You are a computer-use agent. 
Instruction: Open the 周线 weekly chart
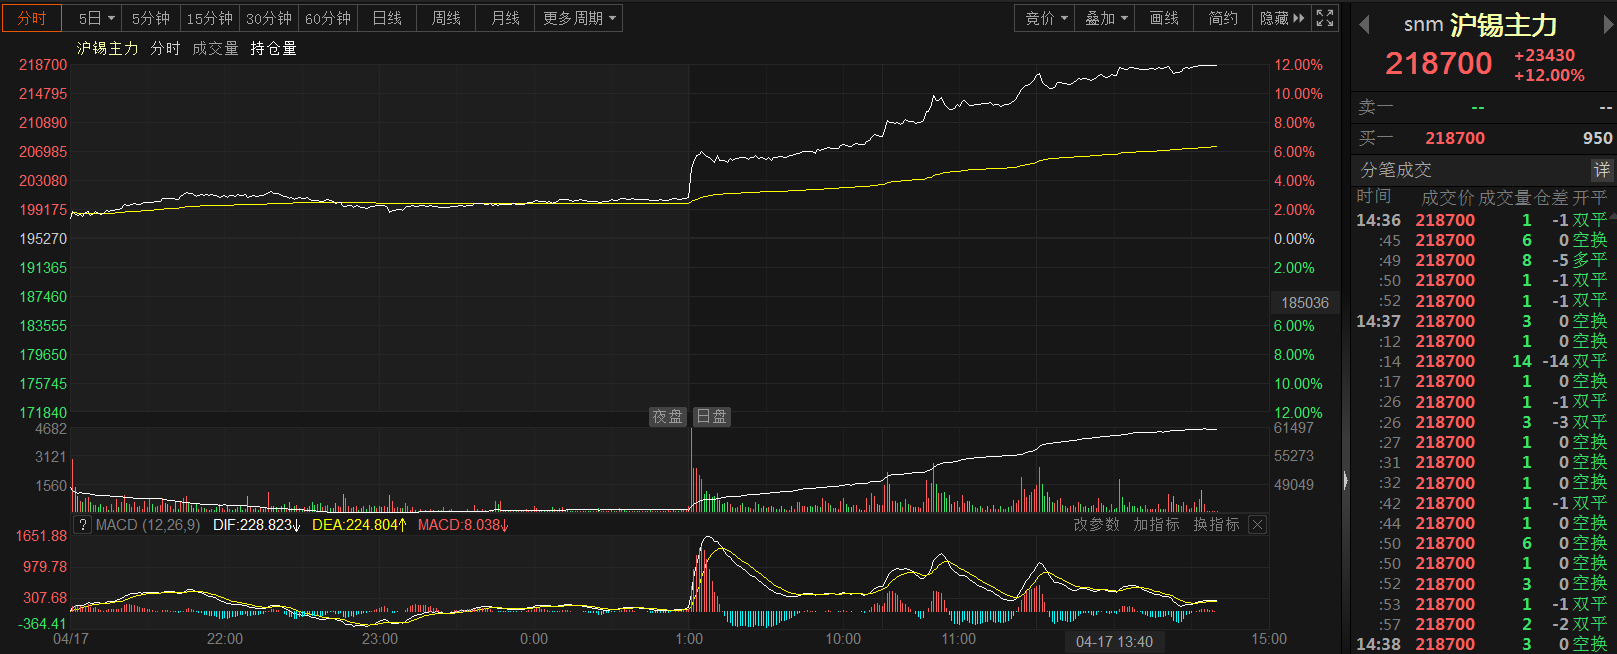point(446,18)
